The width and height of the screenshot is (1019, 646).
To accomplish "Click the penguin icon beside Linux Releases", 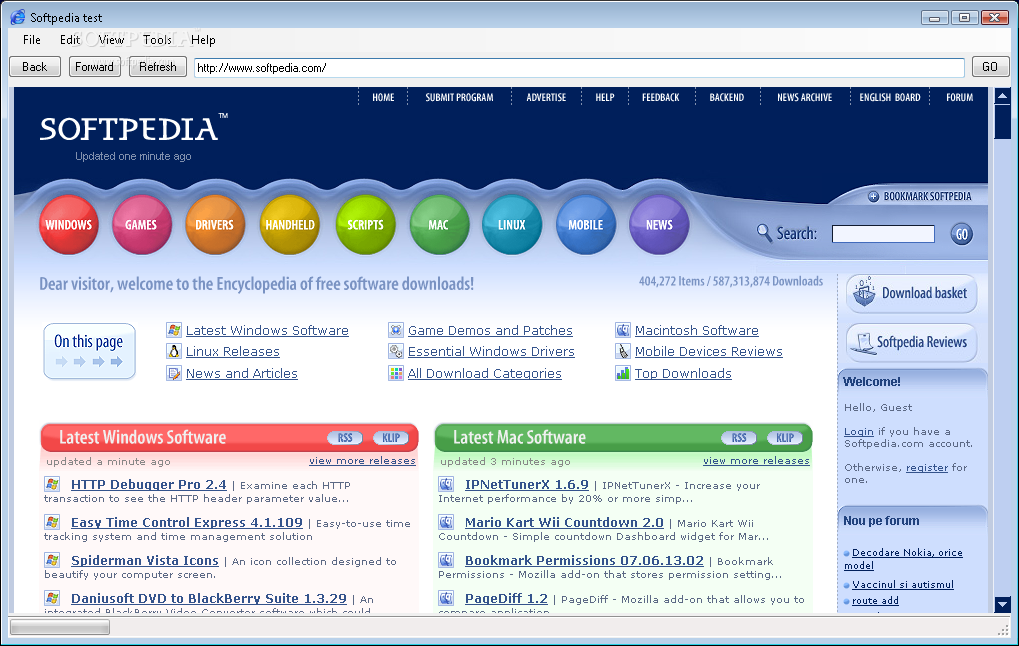I will (x=174, y=352).
